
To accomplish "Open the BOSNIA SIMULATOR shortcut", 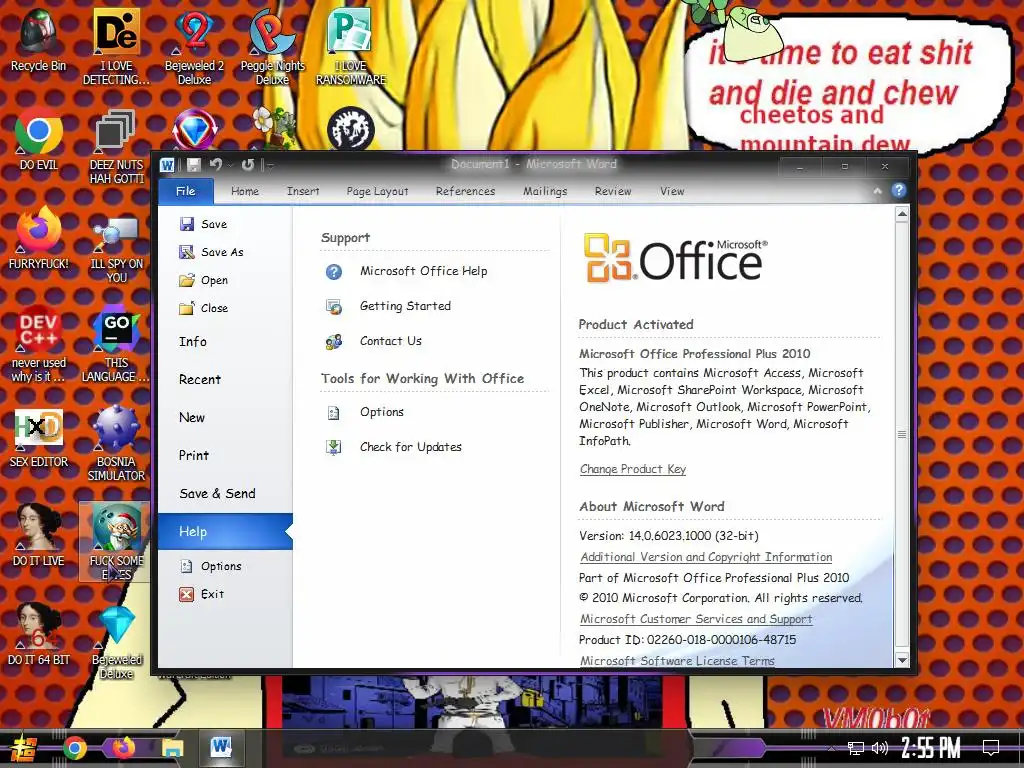I will coord(116,443).
